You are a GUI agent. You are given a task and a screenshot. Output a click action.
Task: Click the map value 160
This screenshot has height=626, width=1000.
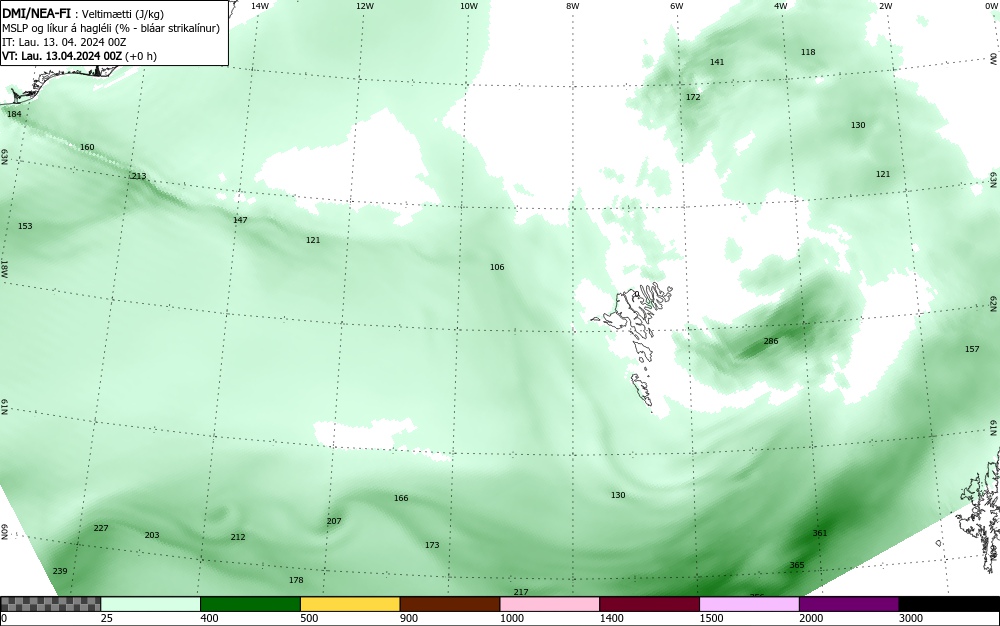tap(87, 147)
